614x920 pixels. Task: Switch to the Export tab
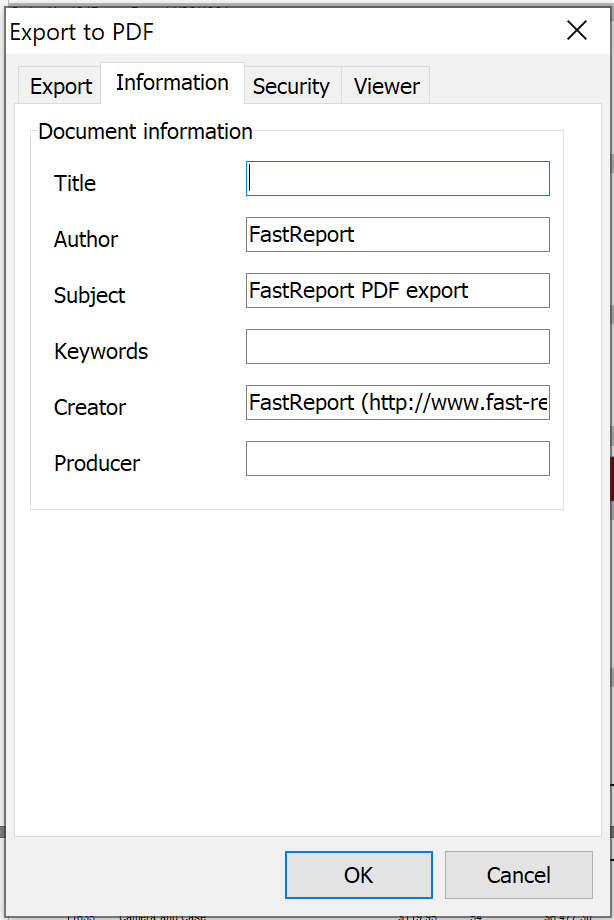pyautogui.click(x=60, y=86)
